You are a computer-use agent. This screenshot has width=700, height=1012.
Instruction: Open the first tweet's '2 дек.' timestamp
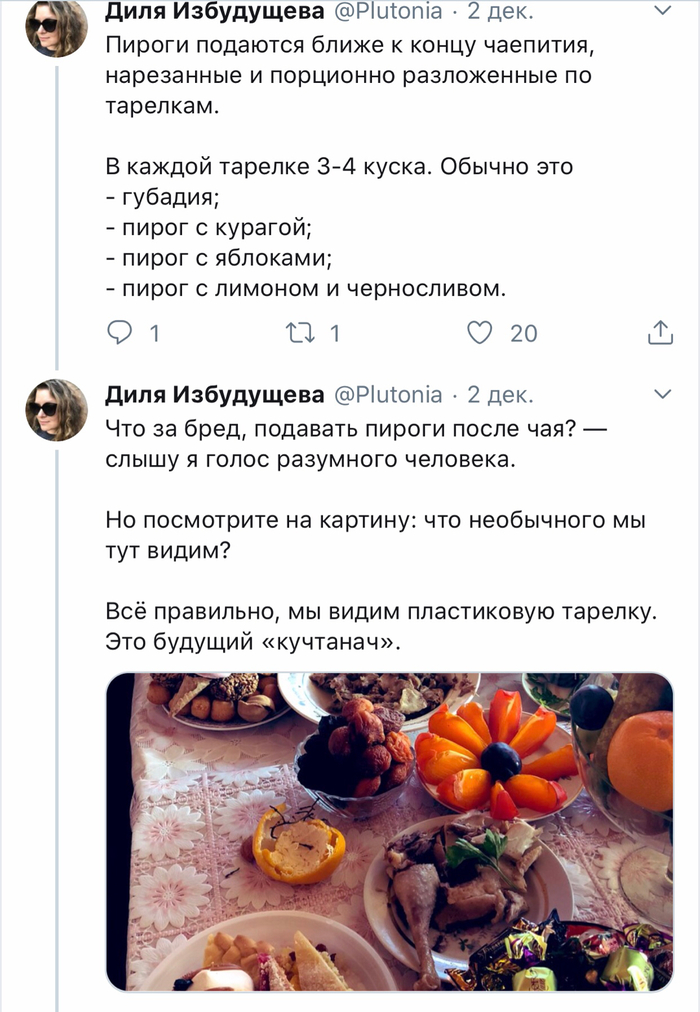coord(501,13)
